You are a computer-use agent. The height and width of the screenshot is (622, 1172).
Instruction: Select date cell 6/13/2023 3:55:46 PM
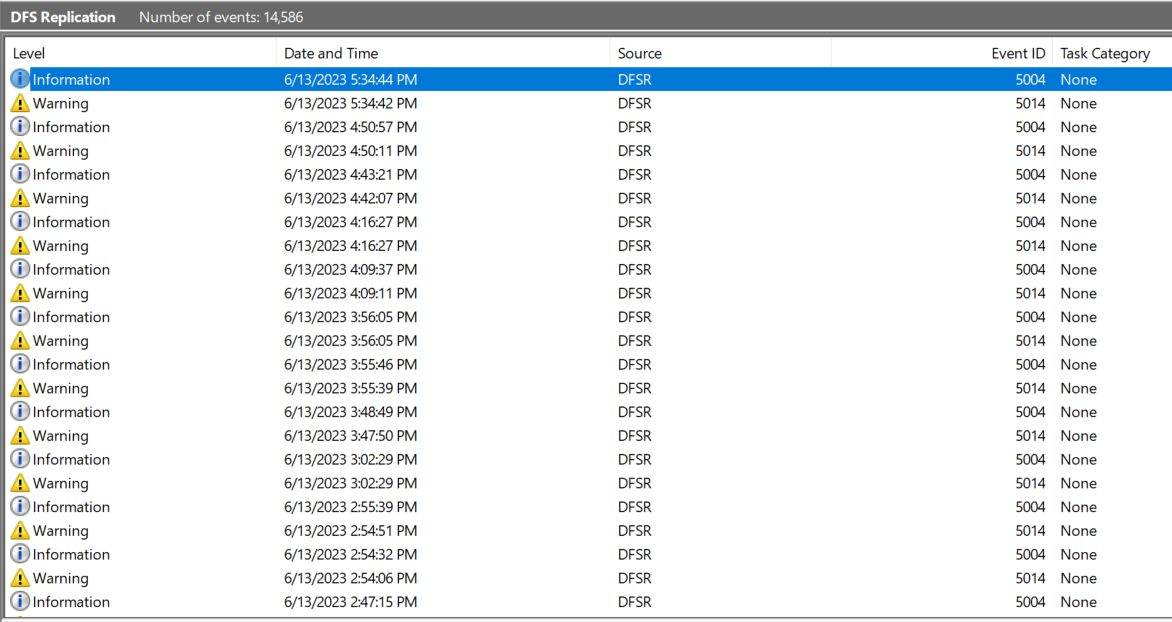click(351, 364)
